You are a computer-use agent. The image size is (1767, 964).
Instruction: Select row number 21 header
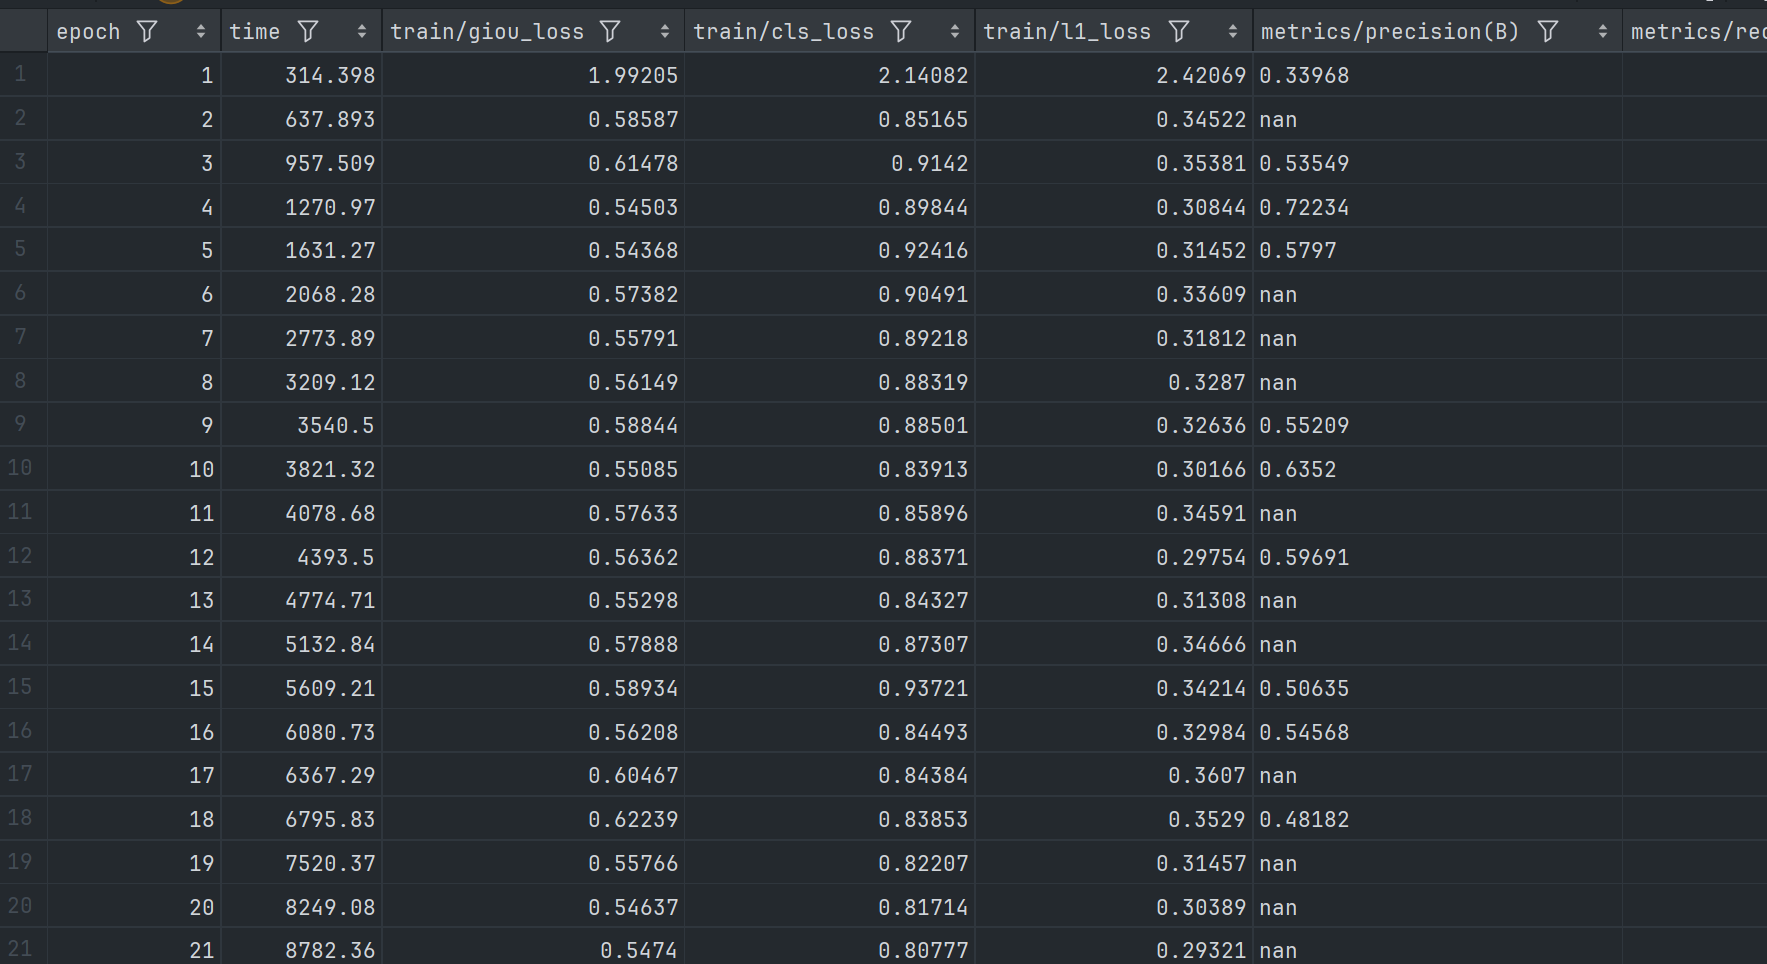22,949
